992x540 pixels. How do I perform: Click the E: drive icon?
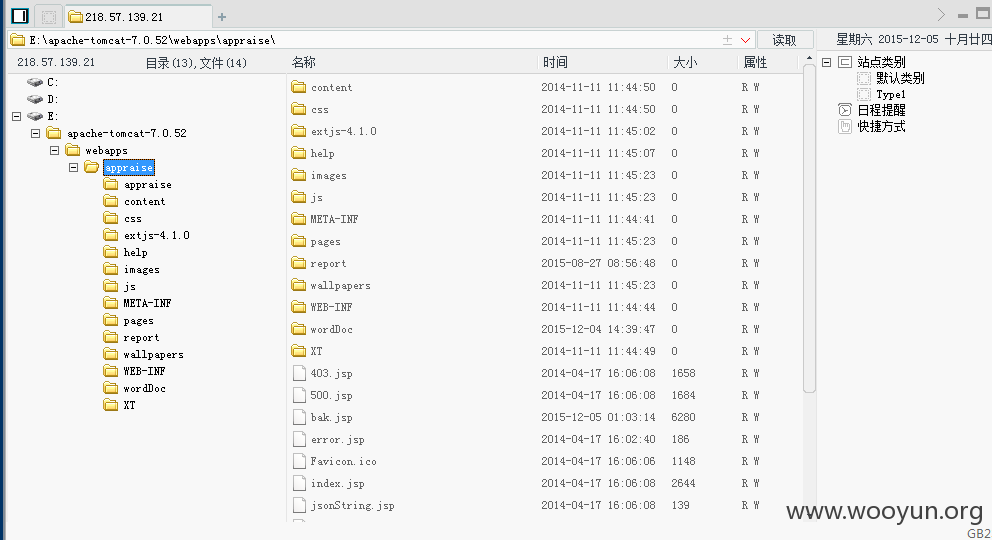click(x=35, y=116)
